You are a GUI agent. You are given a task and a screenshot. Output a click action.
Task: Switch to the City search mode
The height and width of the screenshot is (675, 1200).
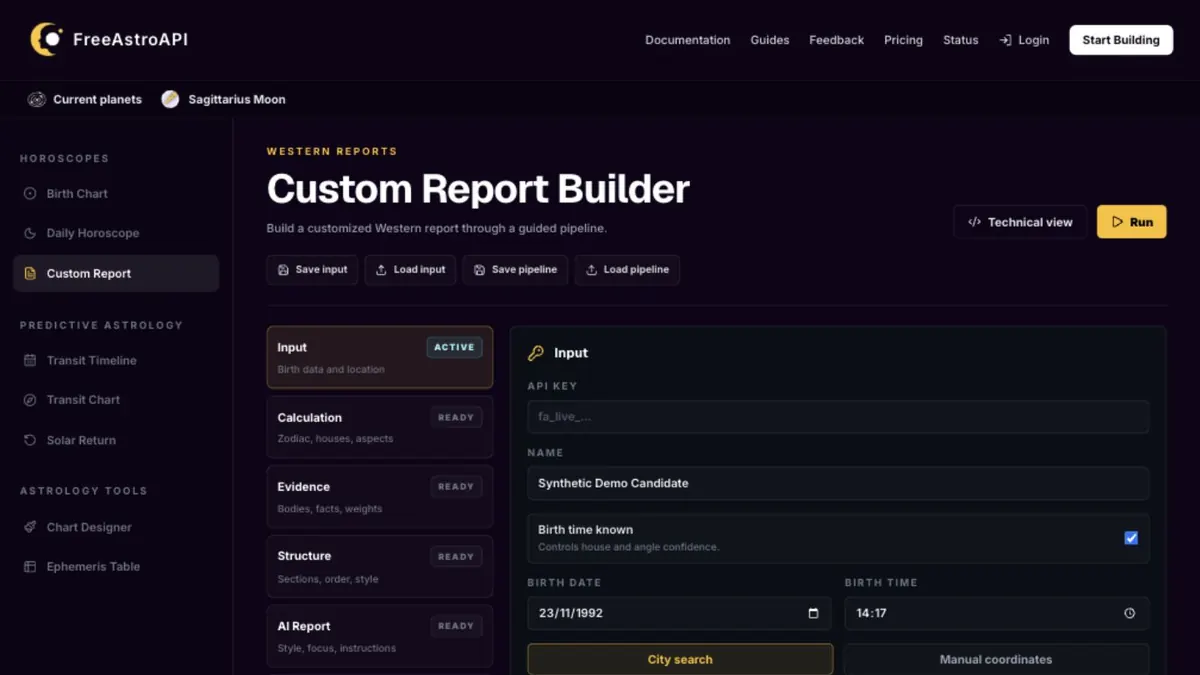click(680, 660)
